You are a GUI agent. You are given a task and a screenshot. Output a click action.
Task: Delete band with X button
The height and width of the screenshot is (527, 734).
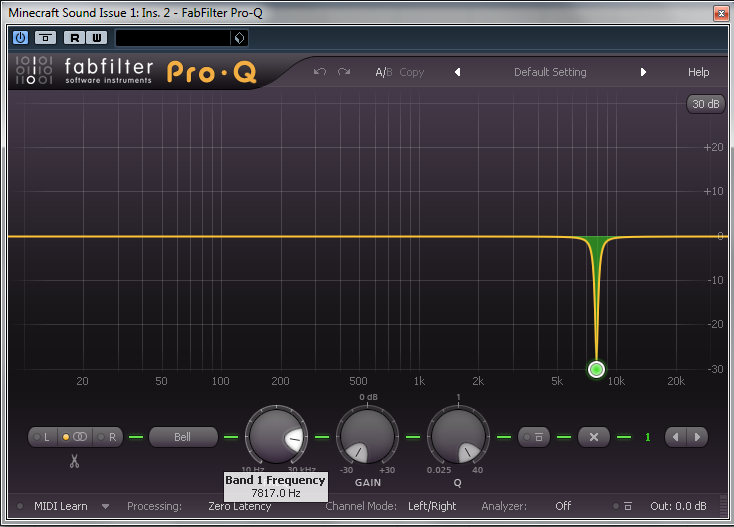pyautogui.click(x=594, y=437)
